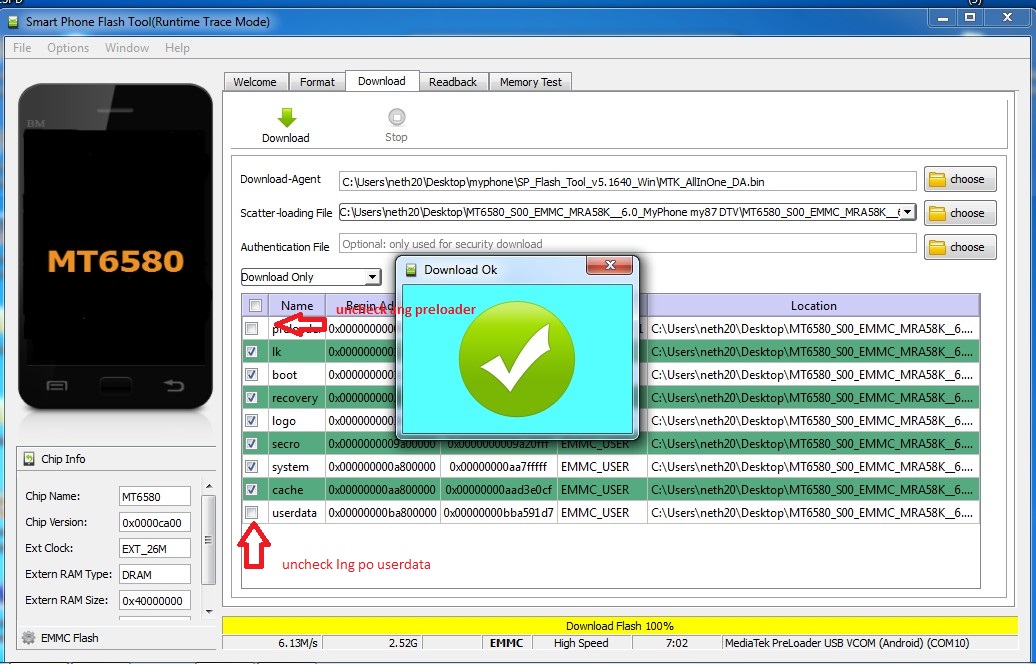Click the Chip Name MT6580 field
This screenshot has height=664, width=1036.
coord(155,496)
